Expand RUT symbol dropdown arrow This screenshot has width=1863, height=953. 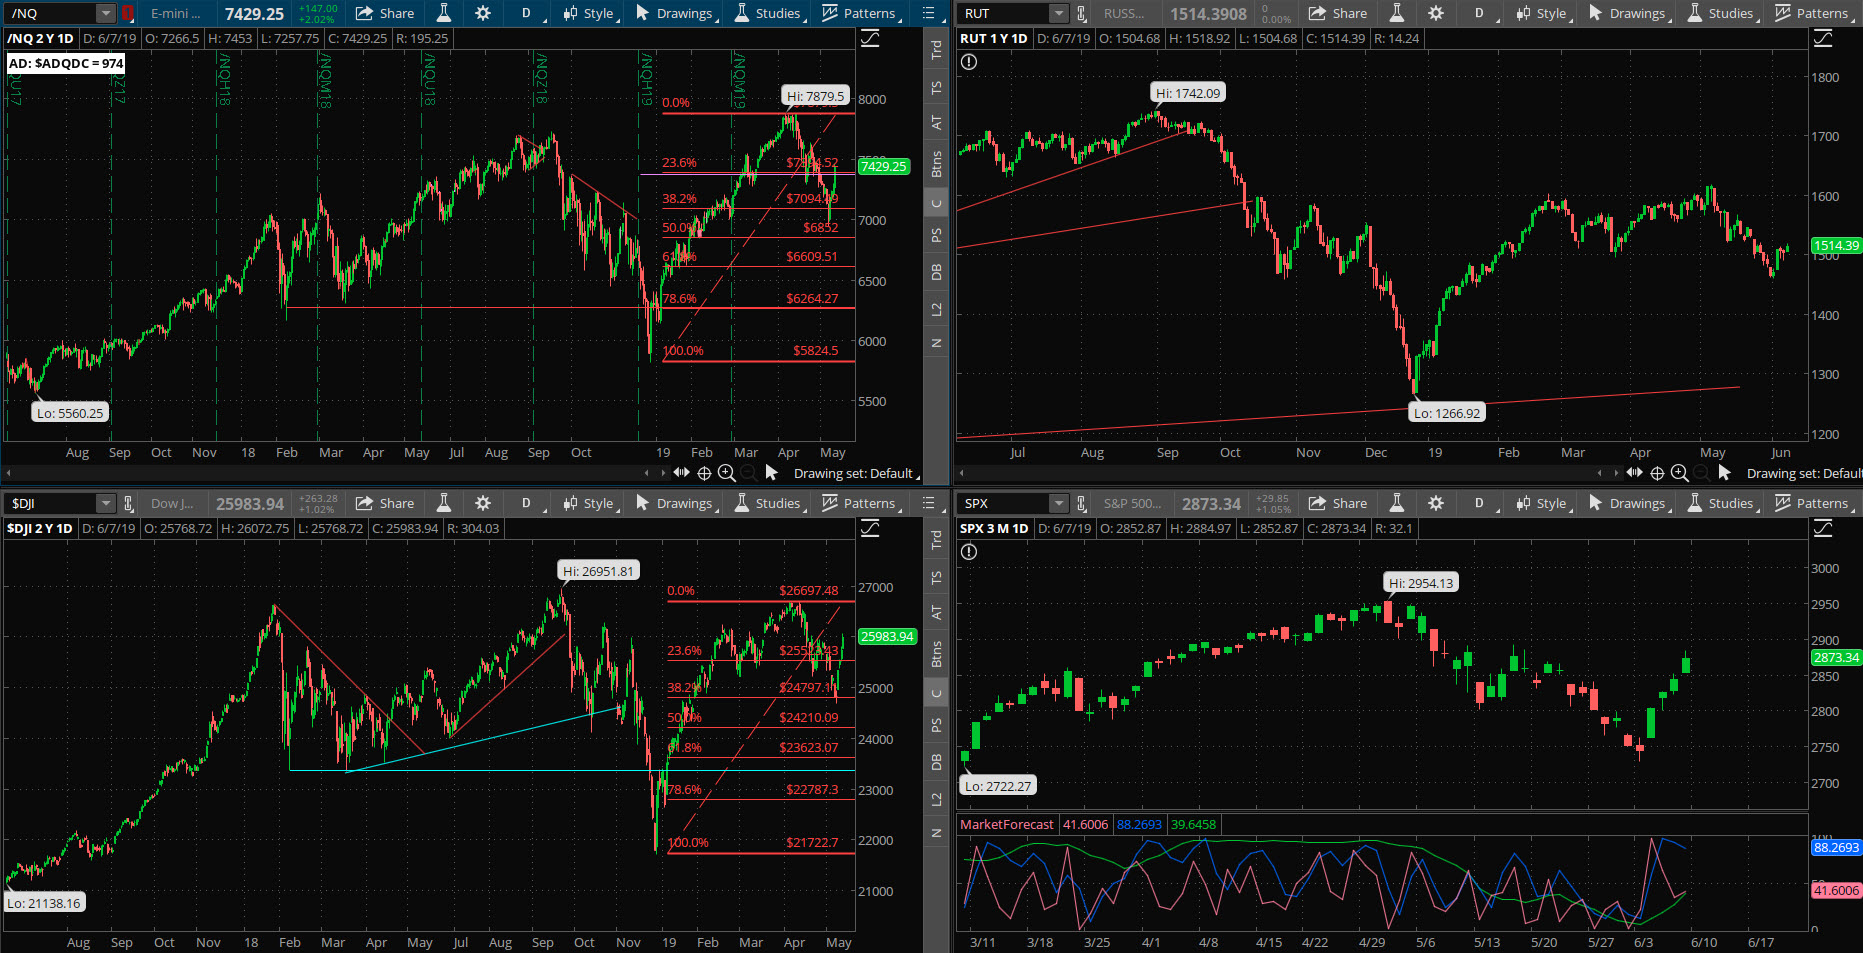[1058, 13]
